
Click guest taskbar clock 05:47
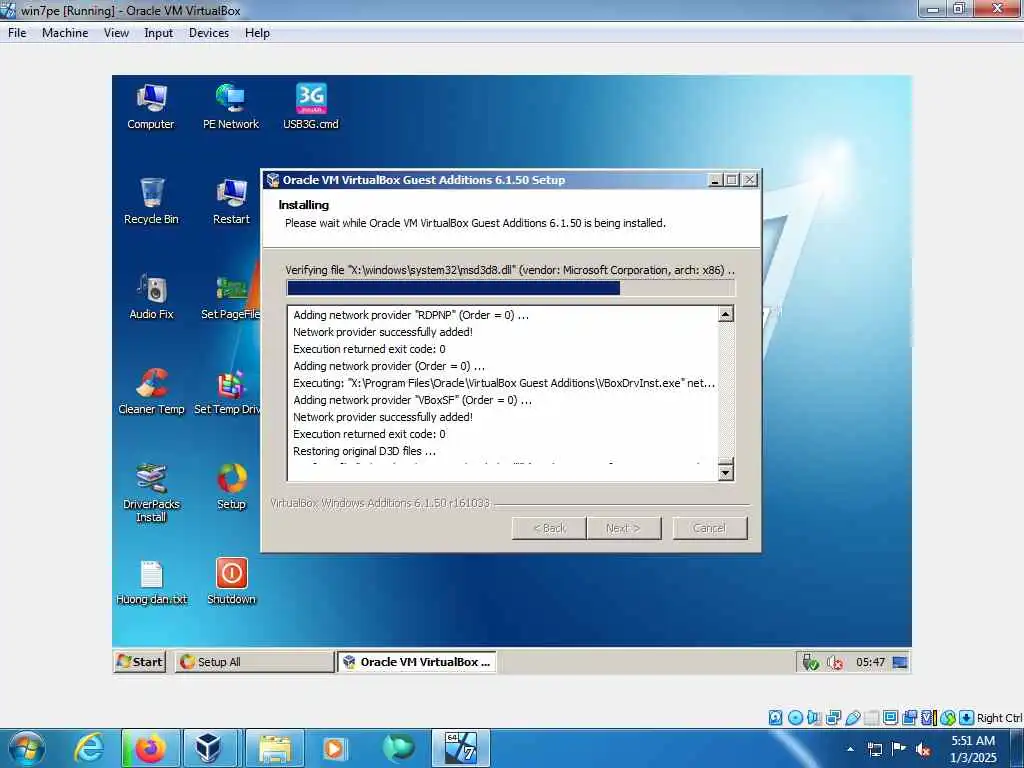(x=870, y=662)
